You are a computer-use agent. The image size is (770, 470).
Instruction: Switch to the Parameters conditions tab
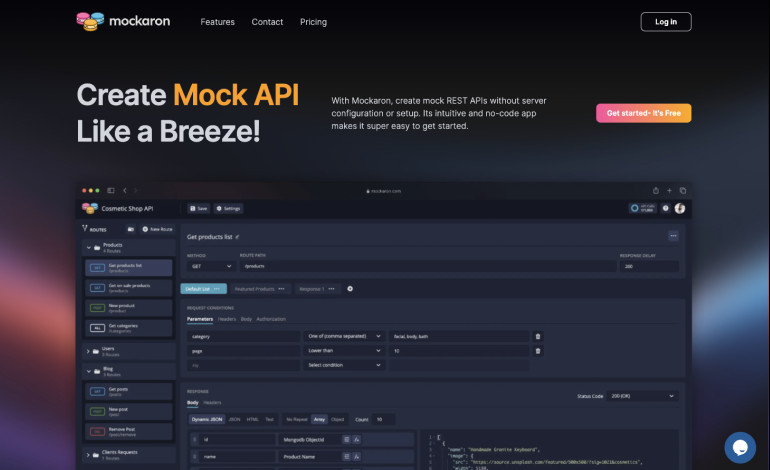200,319
